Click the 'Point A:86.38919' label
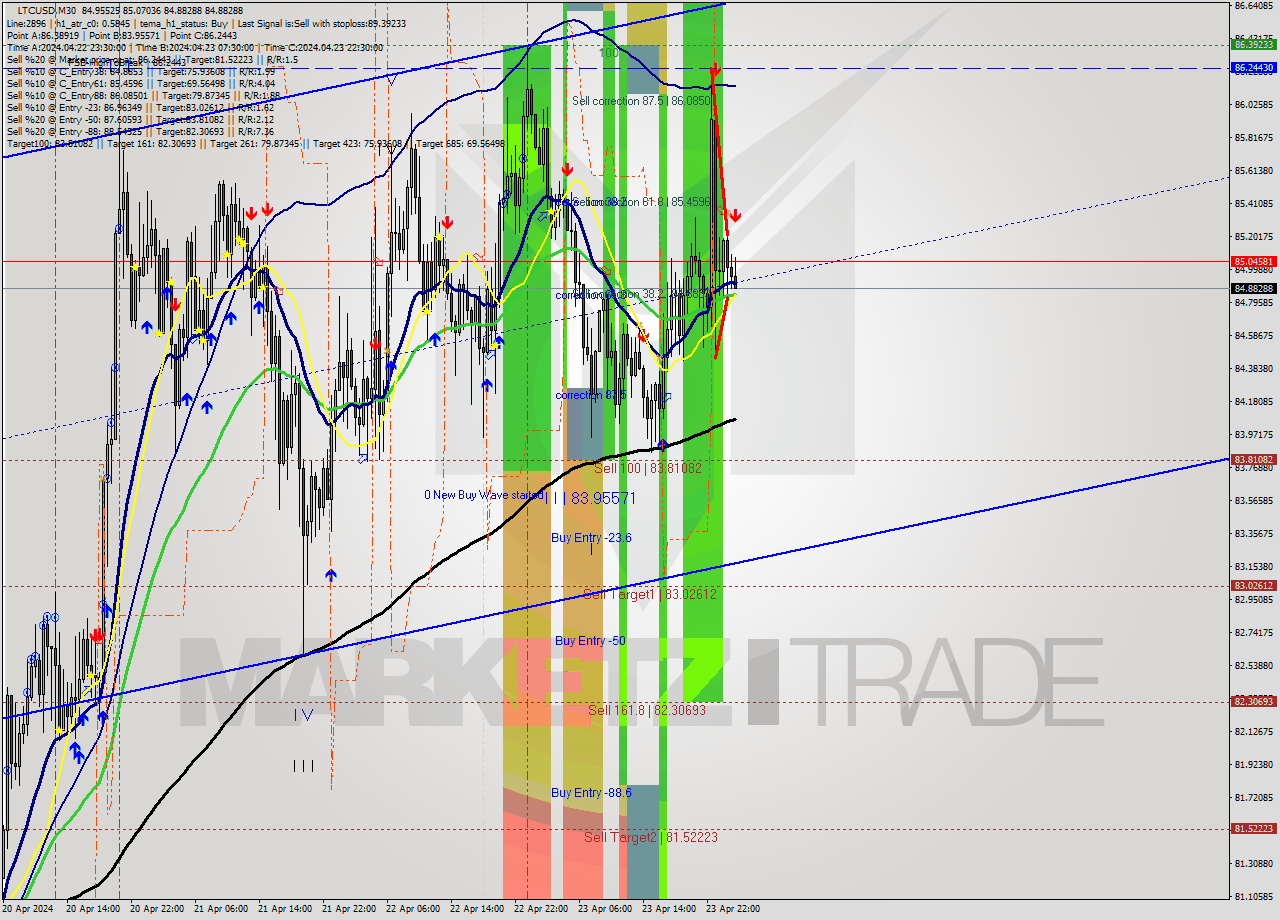The image size is (1280, 920). (43, 34)
